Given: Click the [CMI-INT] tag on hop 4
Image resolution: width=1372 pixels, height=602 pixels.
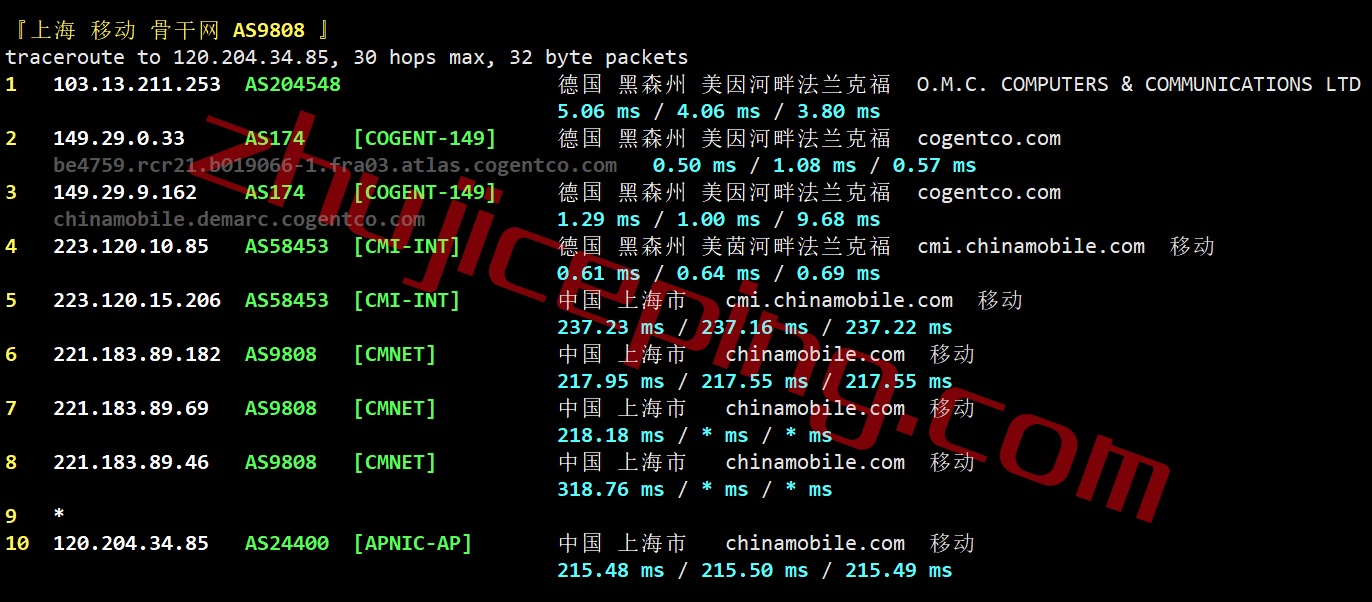Looking at the screenshot, I should point(407,246).
